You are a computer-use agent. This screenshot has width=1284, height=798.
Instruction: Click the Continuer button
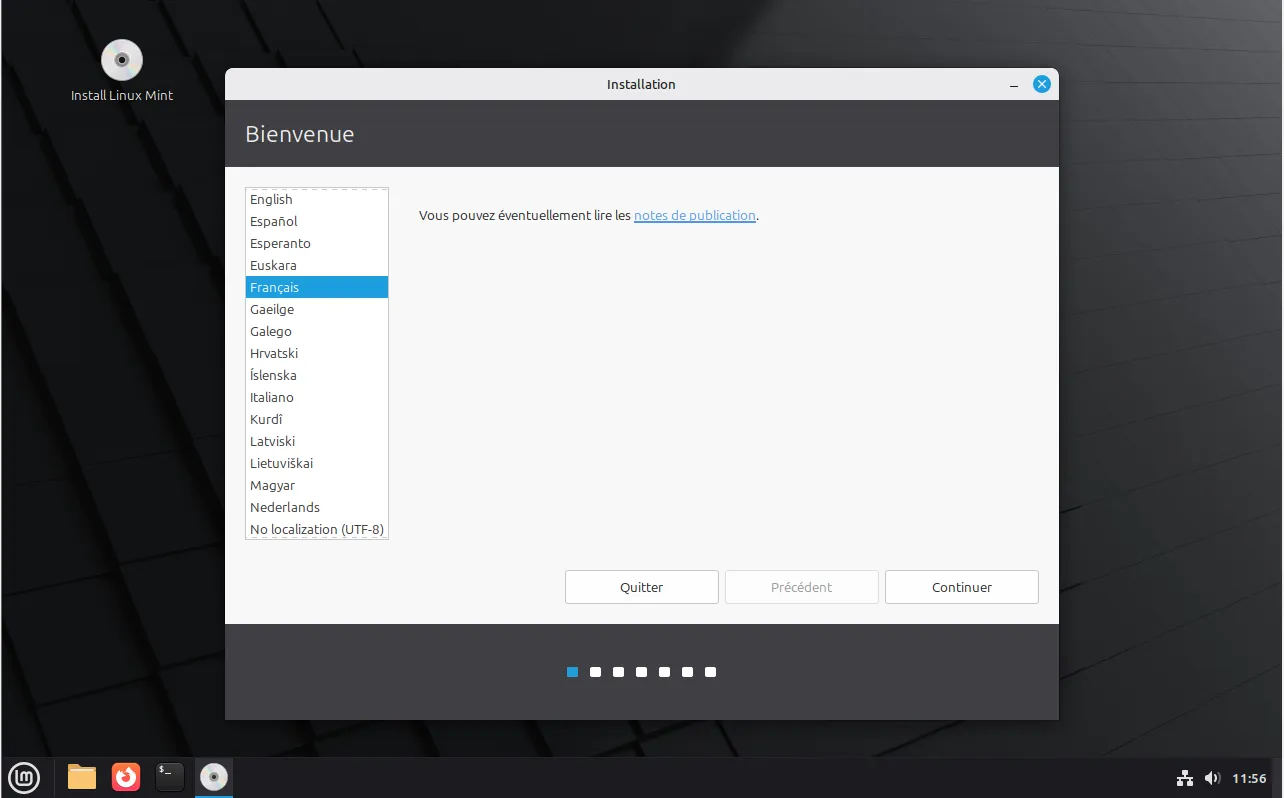click(x=961, y=587)
